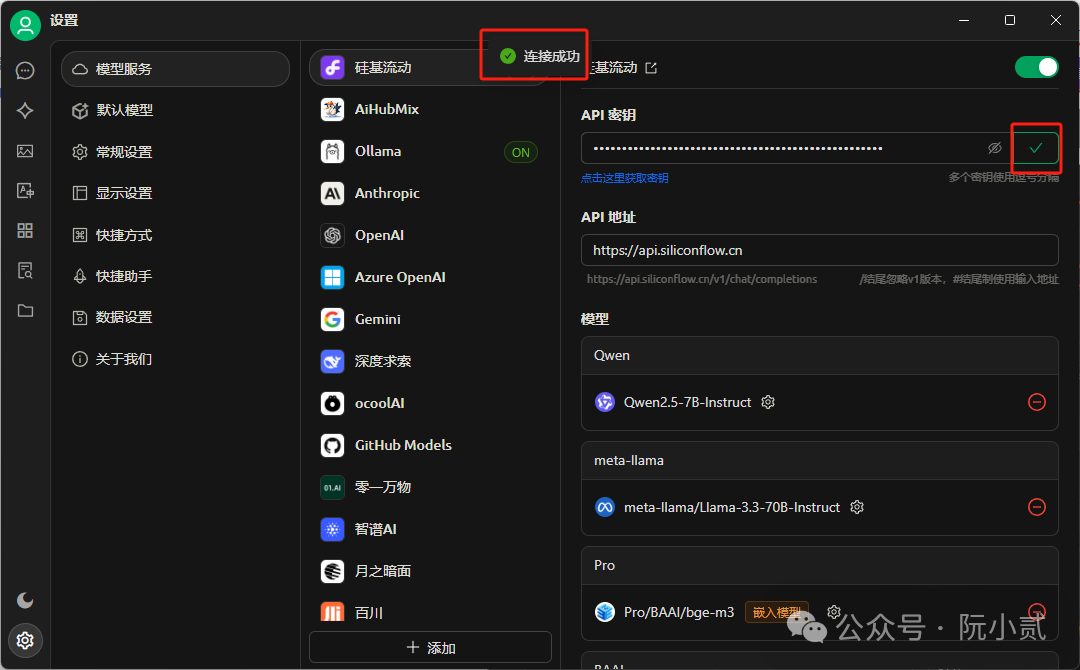This screenshot has width=1080, height=670.
Task: Click the 智谱AI provider logo
Action: click(x=333, y=530)
